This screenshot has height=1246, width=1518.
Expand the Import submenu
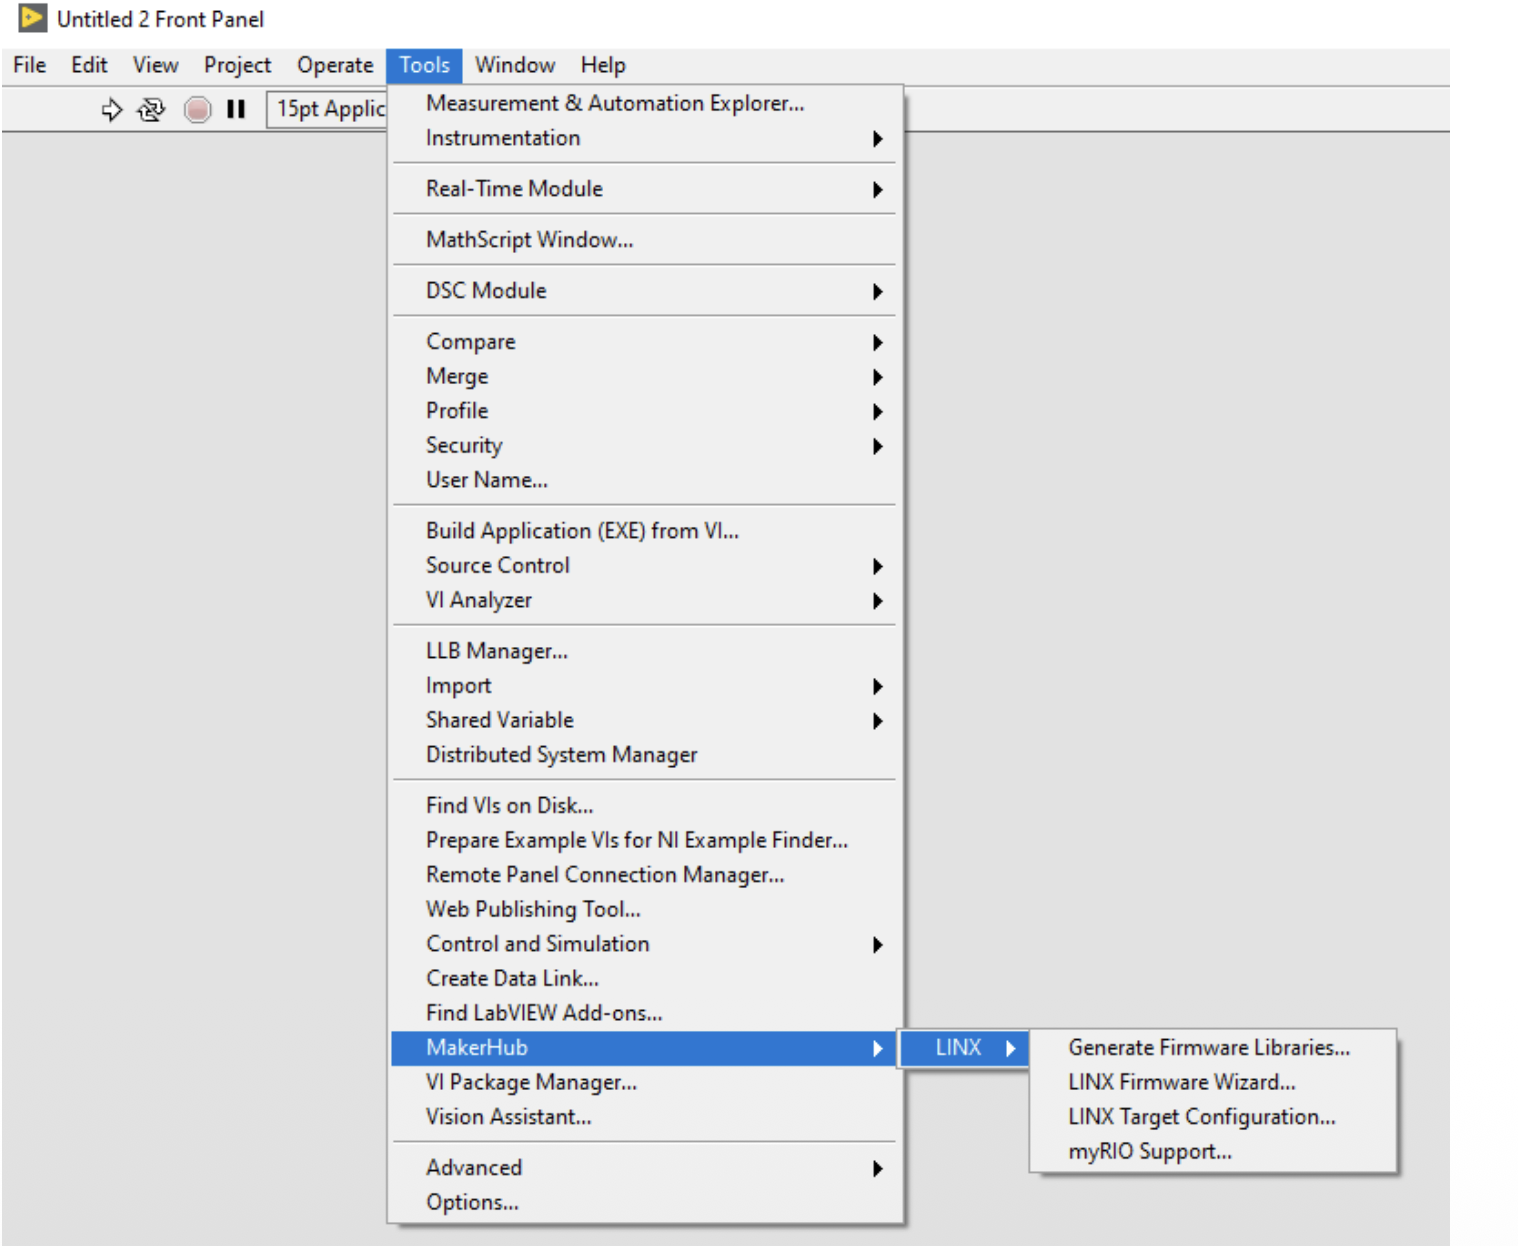(645, 686)
